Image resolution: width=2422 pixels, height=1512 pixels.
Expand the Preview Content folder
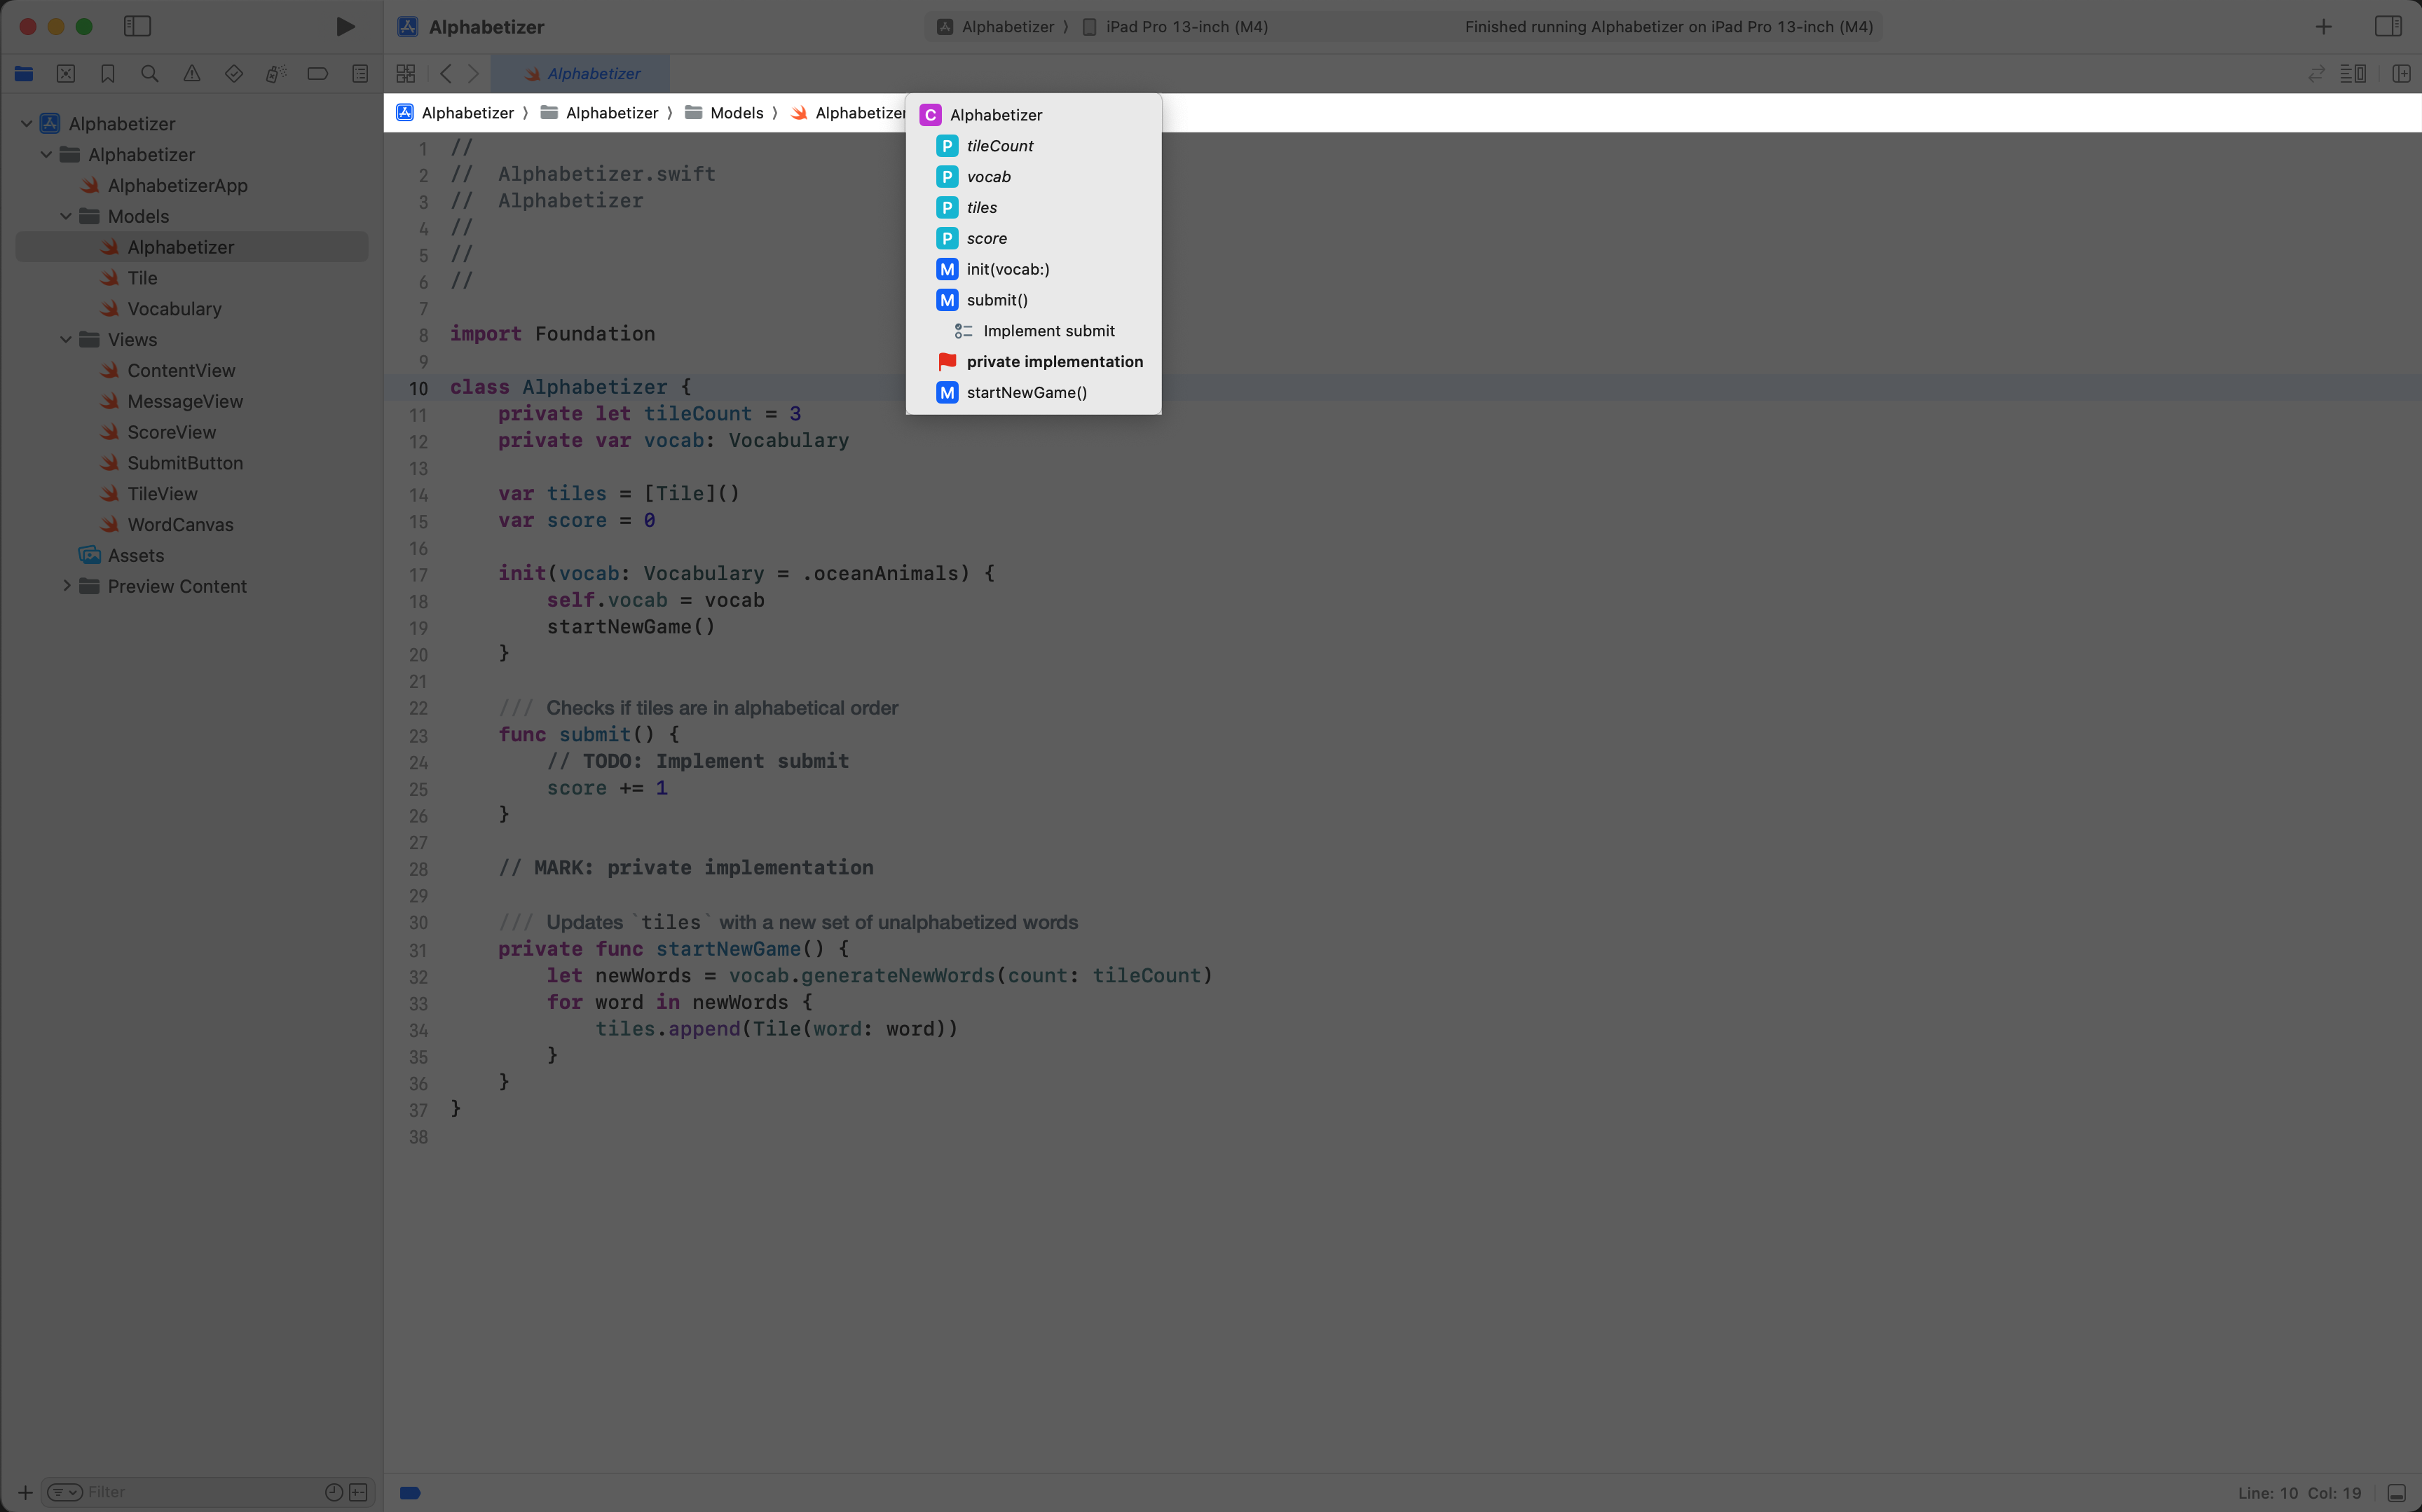[x=66, y=586]
